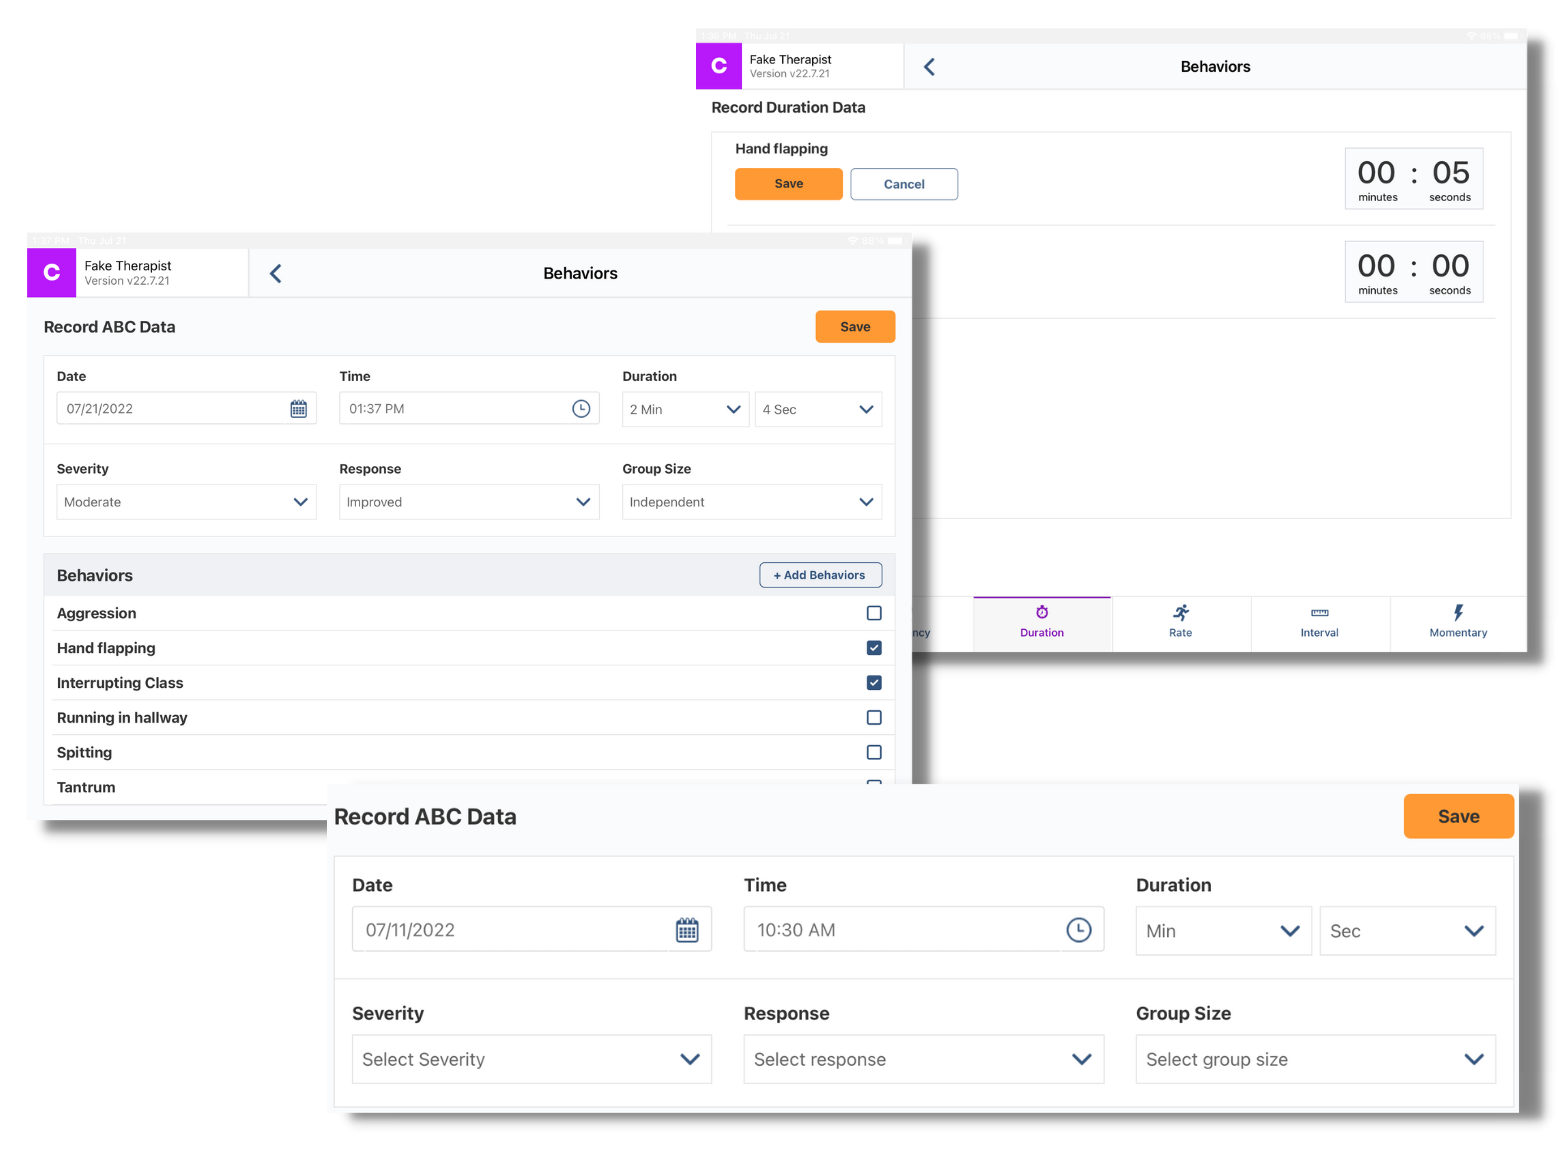Screen dimensions: 1560x1152
Task: Click the + Add Behaviors button
Action: click(x=820, y=575)
